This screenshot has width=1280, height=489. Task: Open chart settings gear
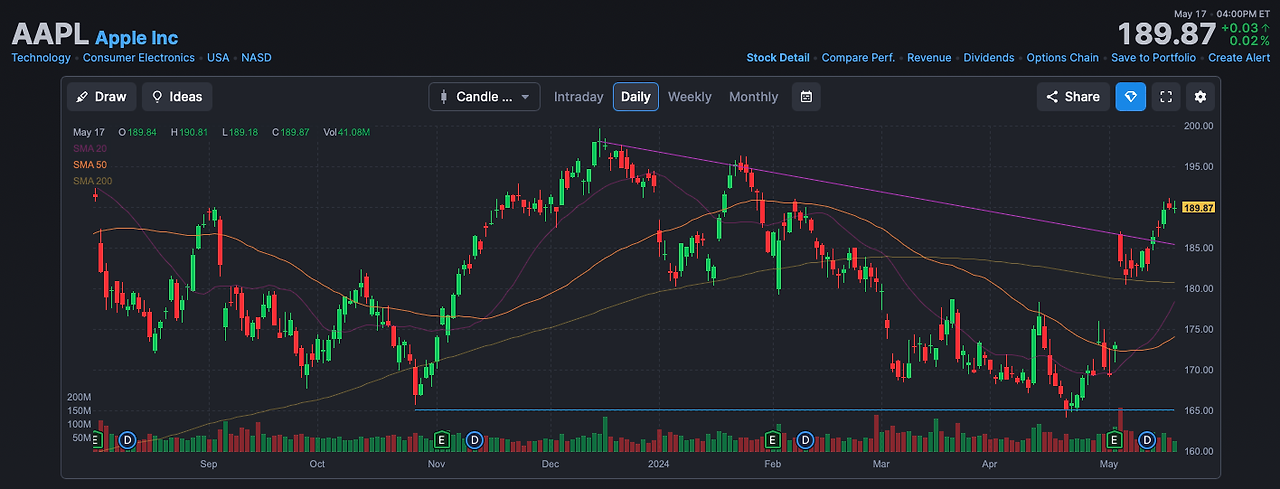tap(1200, 97)
